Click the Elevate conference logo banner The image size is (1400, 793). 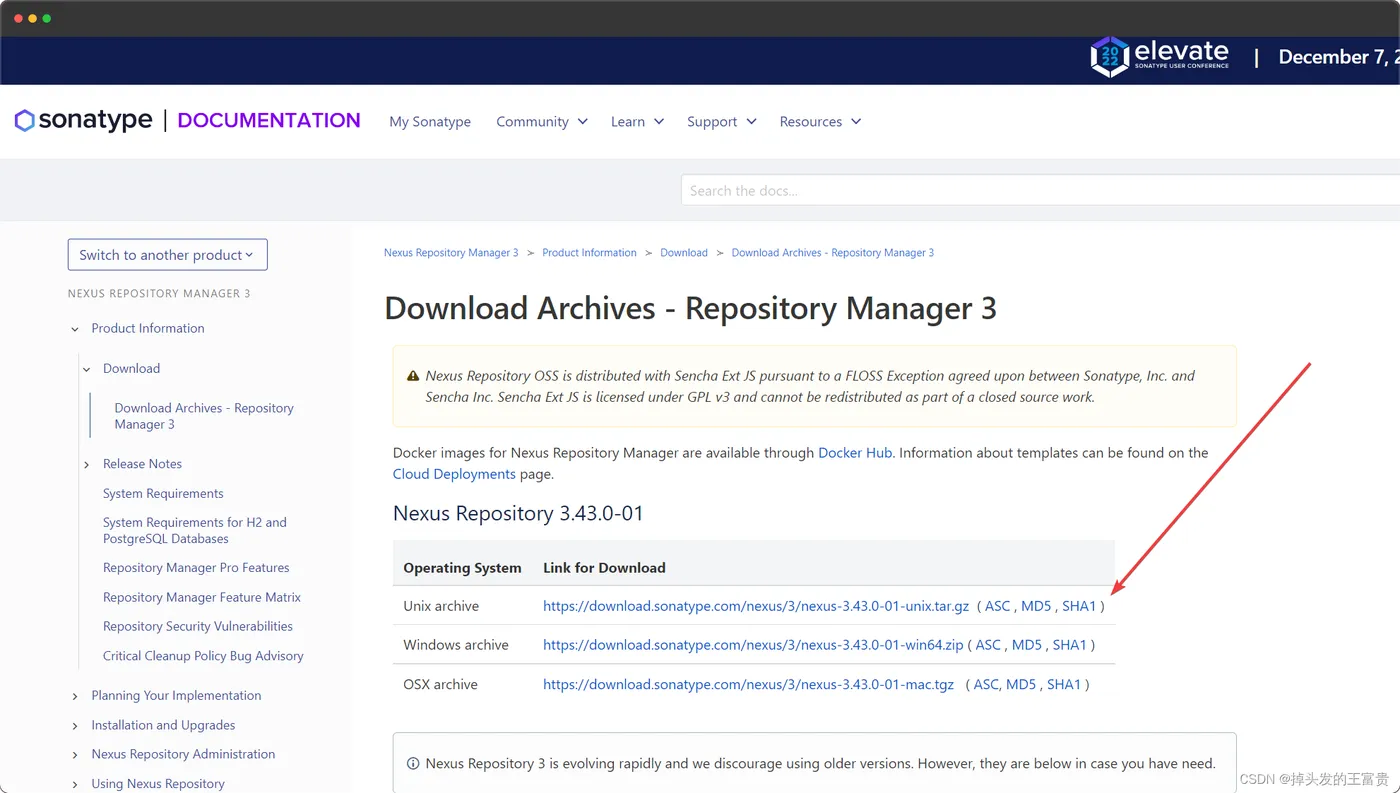click(1160, 57)
